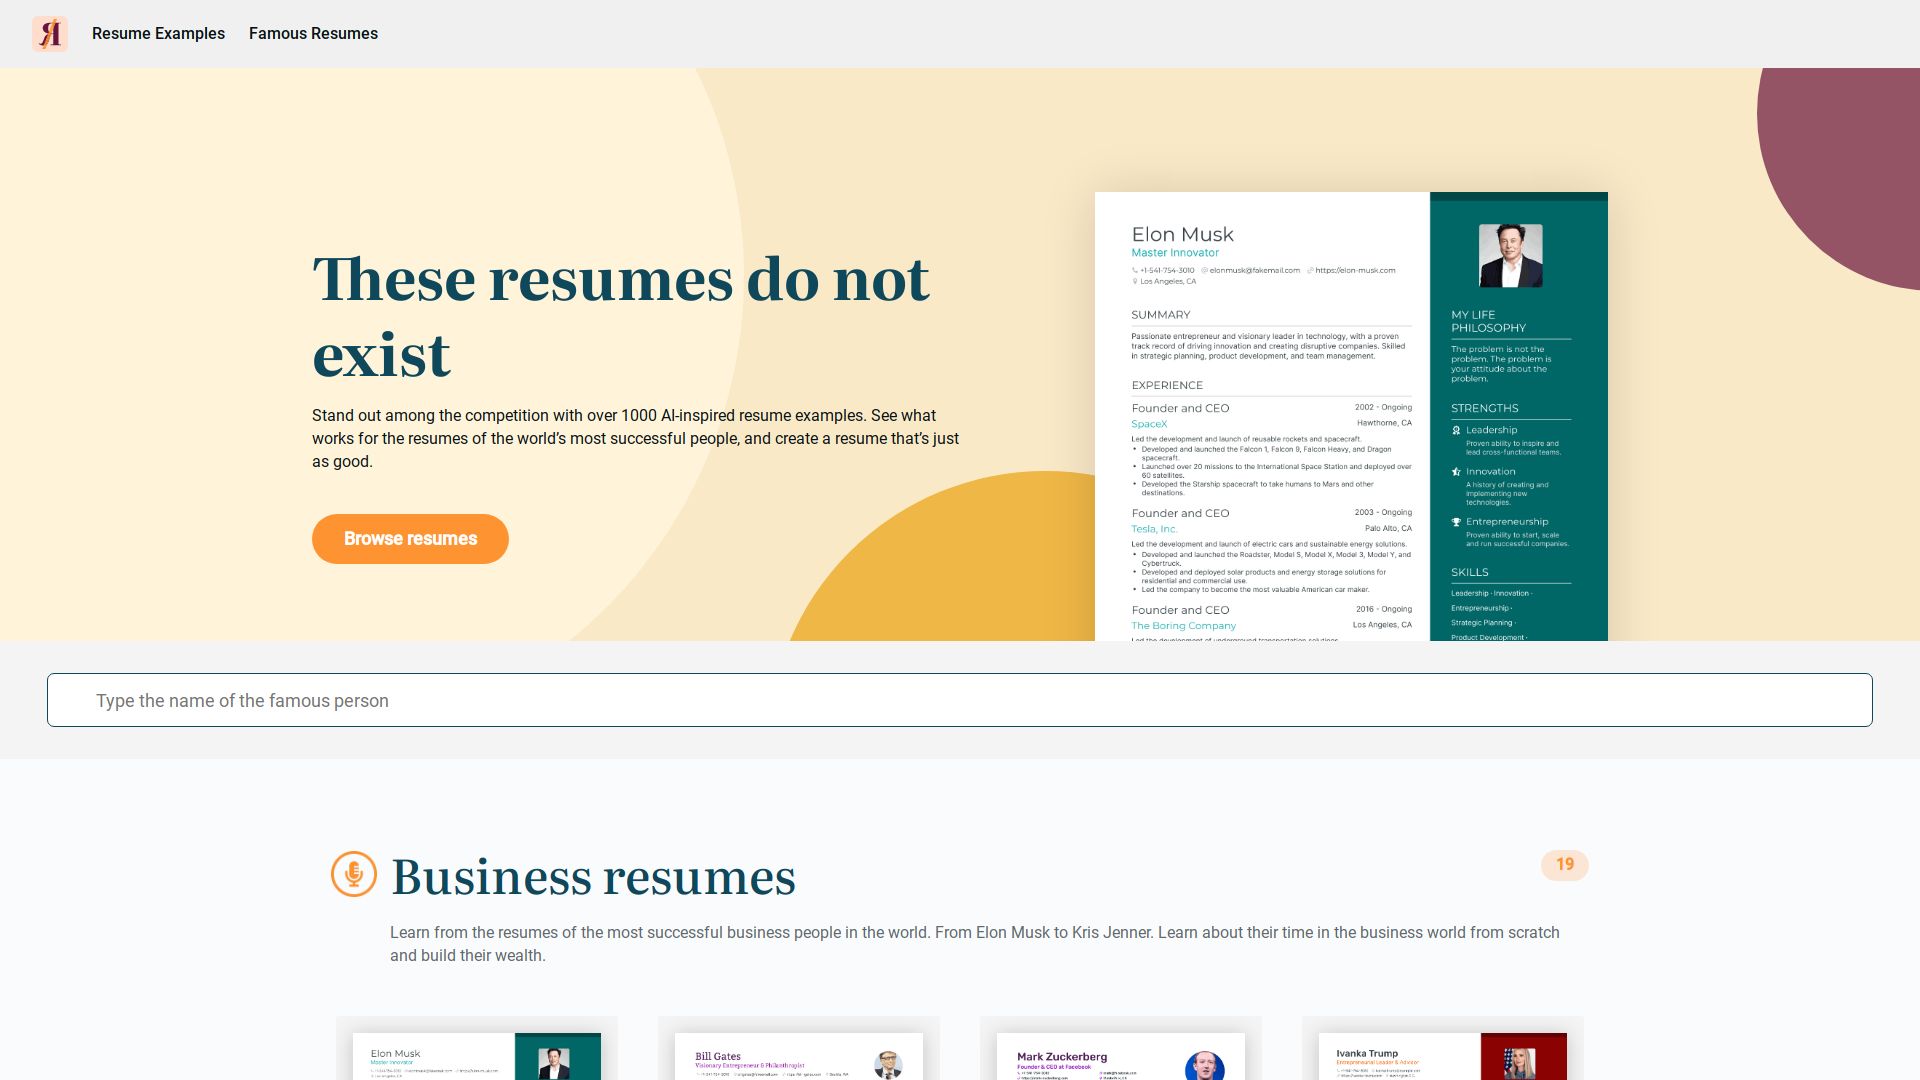Click the Browse resumes button
Viewport: 1920px width, 1080px height.
click(x=410, y=539)
